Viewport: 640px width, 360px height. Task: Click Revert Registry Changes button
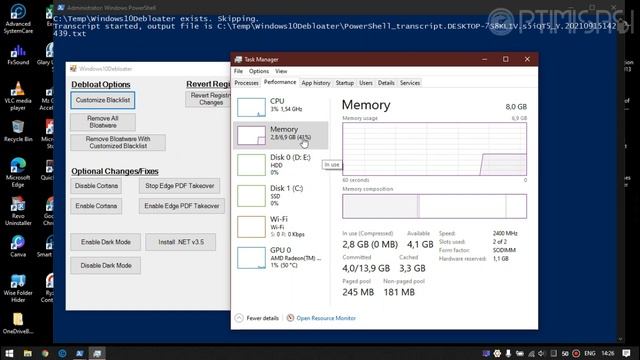click(209, 99)
